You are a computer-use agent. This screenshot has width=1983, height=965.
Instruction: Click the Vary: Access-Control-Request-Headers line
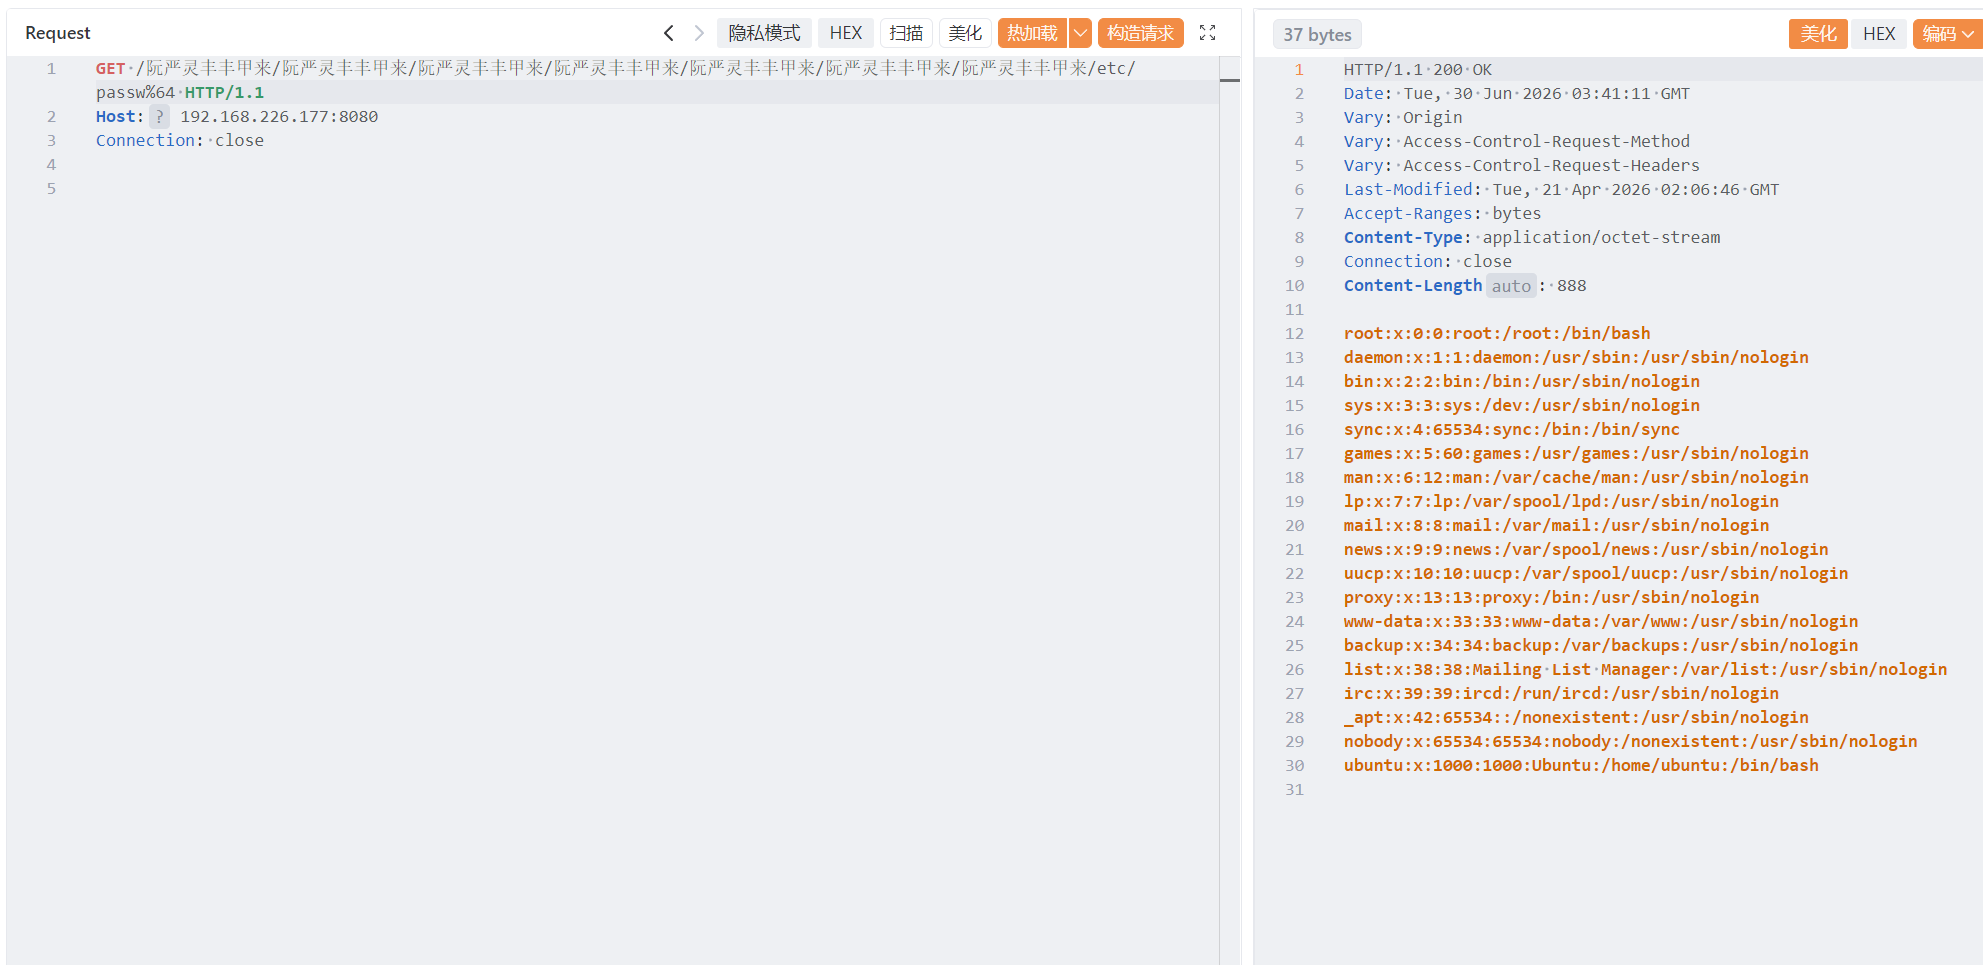click(x=1521, y=166)
